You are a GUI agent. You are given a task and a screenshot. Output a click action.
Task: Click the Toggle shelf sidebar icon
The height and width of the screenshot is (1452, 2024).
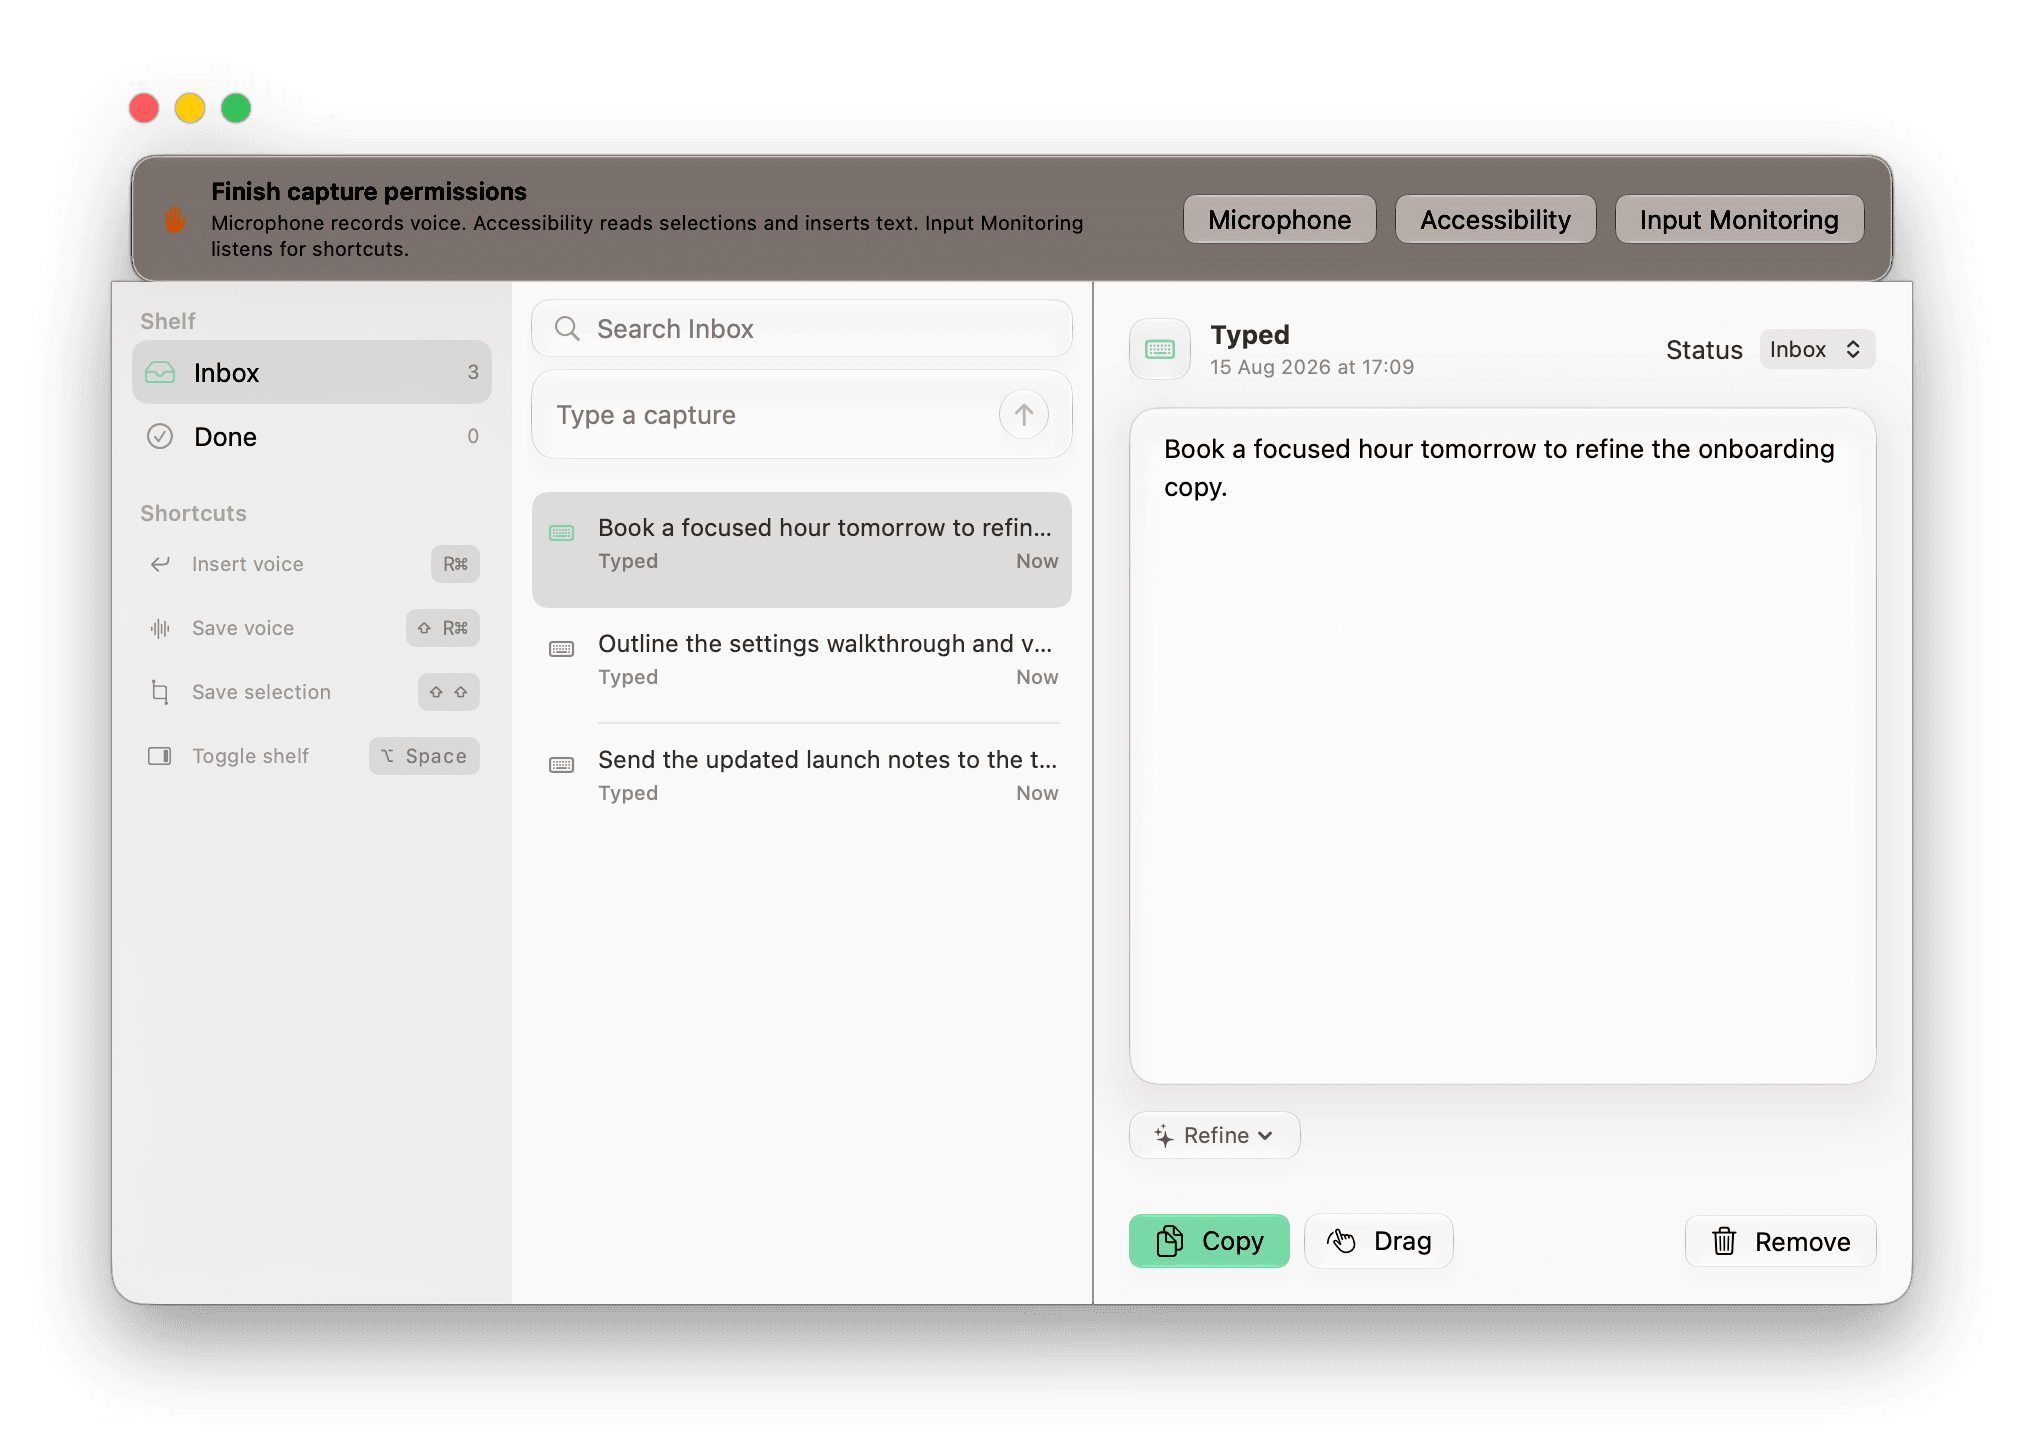coord(160,756)
